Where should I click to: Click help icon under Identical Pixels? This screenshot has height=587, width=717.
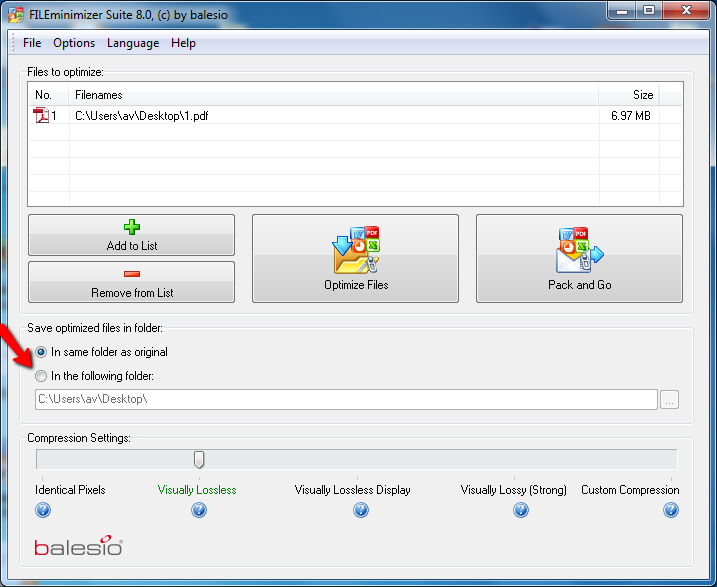pyautogui.click(x=43, y=510)
